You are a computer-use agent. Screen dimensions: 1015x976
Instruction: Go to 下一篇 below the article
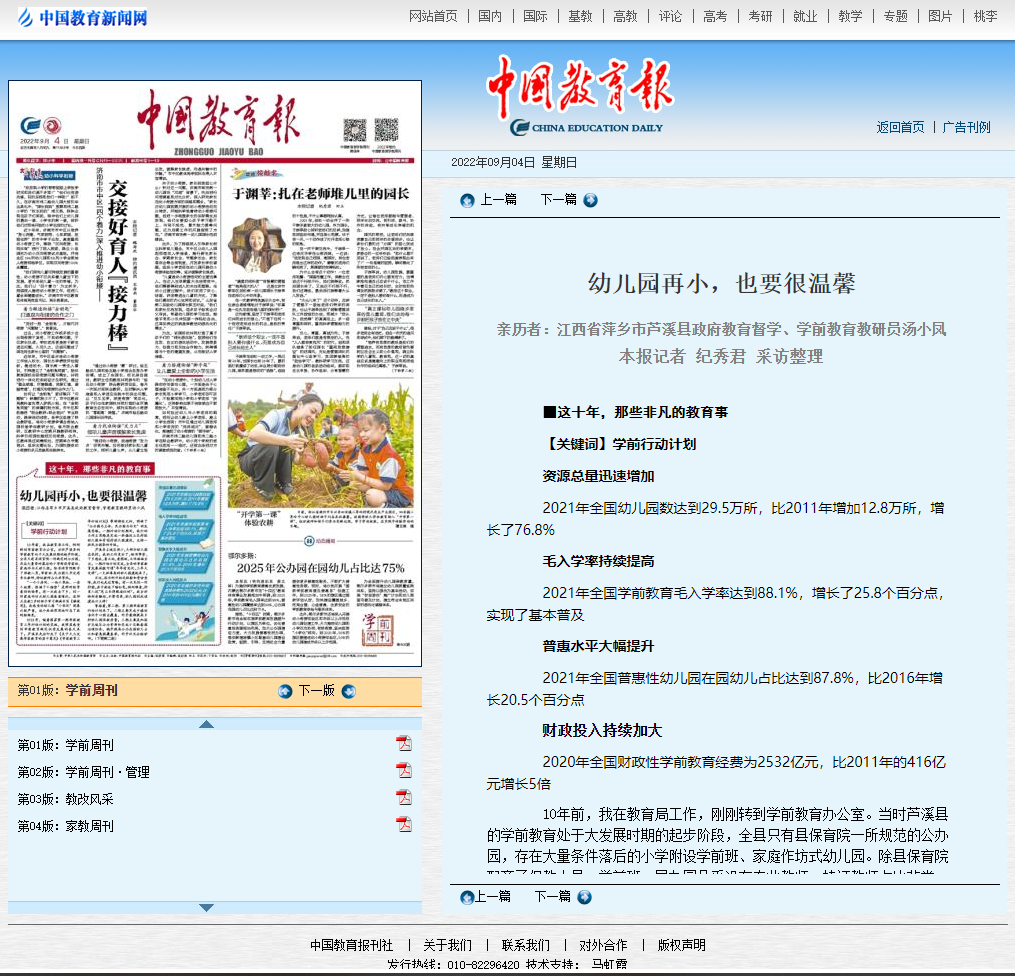pyautogui.click(x=552, y=896)
